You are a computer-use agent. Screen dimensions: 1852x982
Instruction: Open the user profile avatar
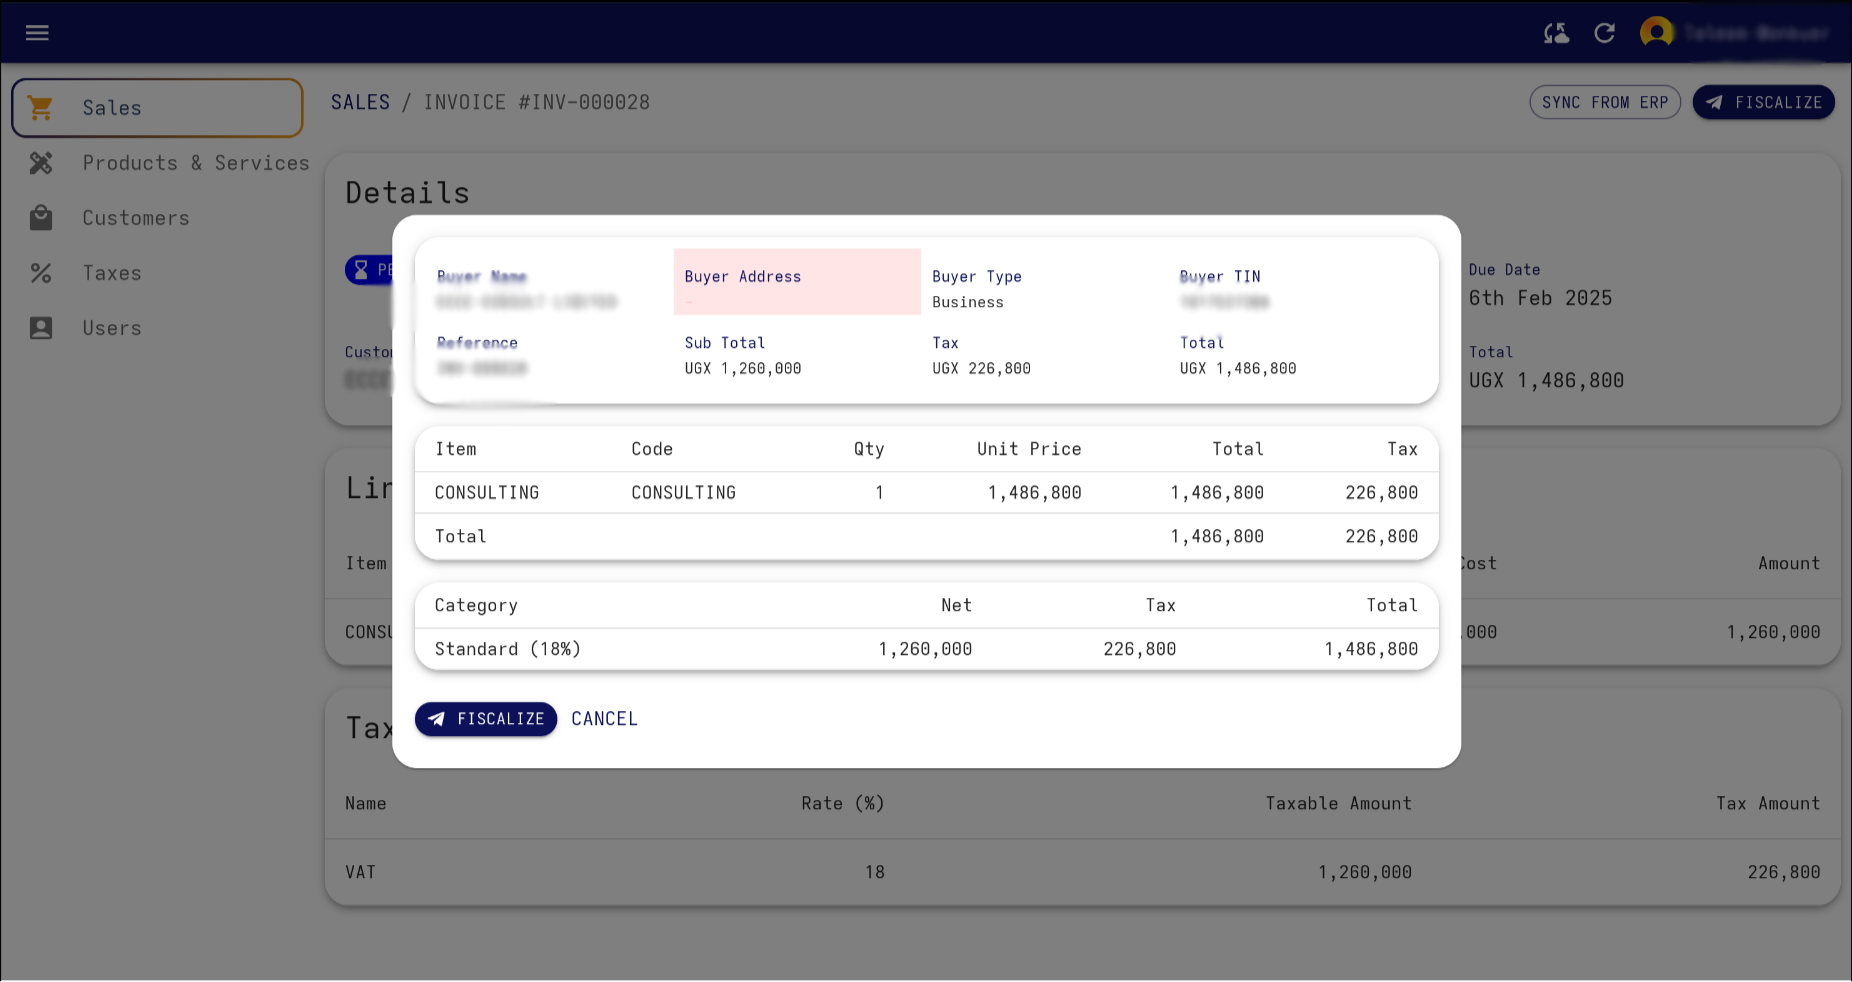coord(1657,31)
